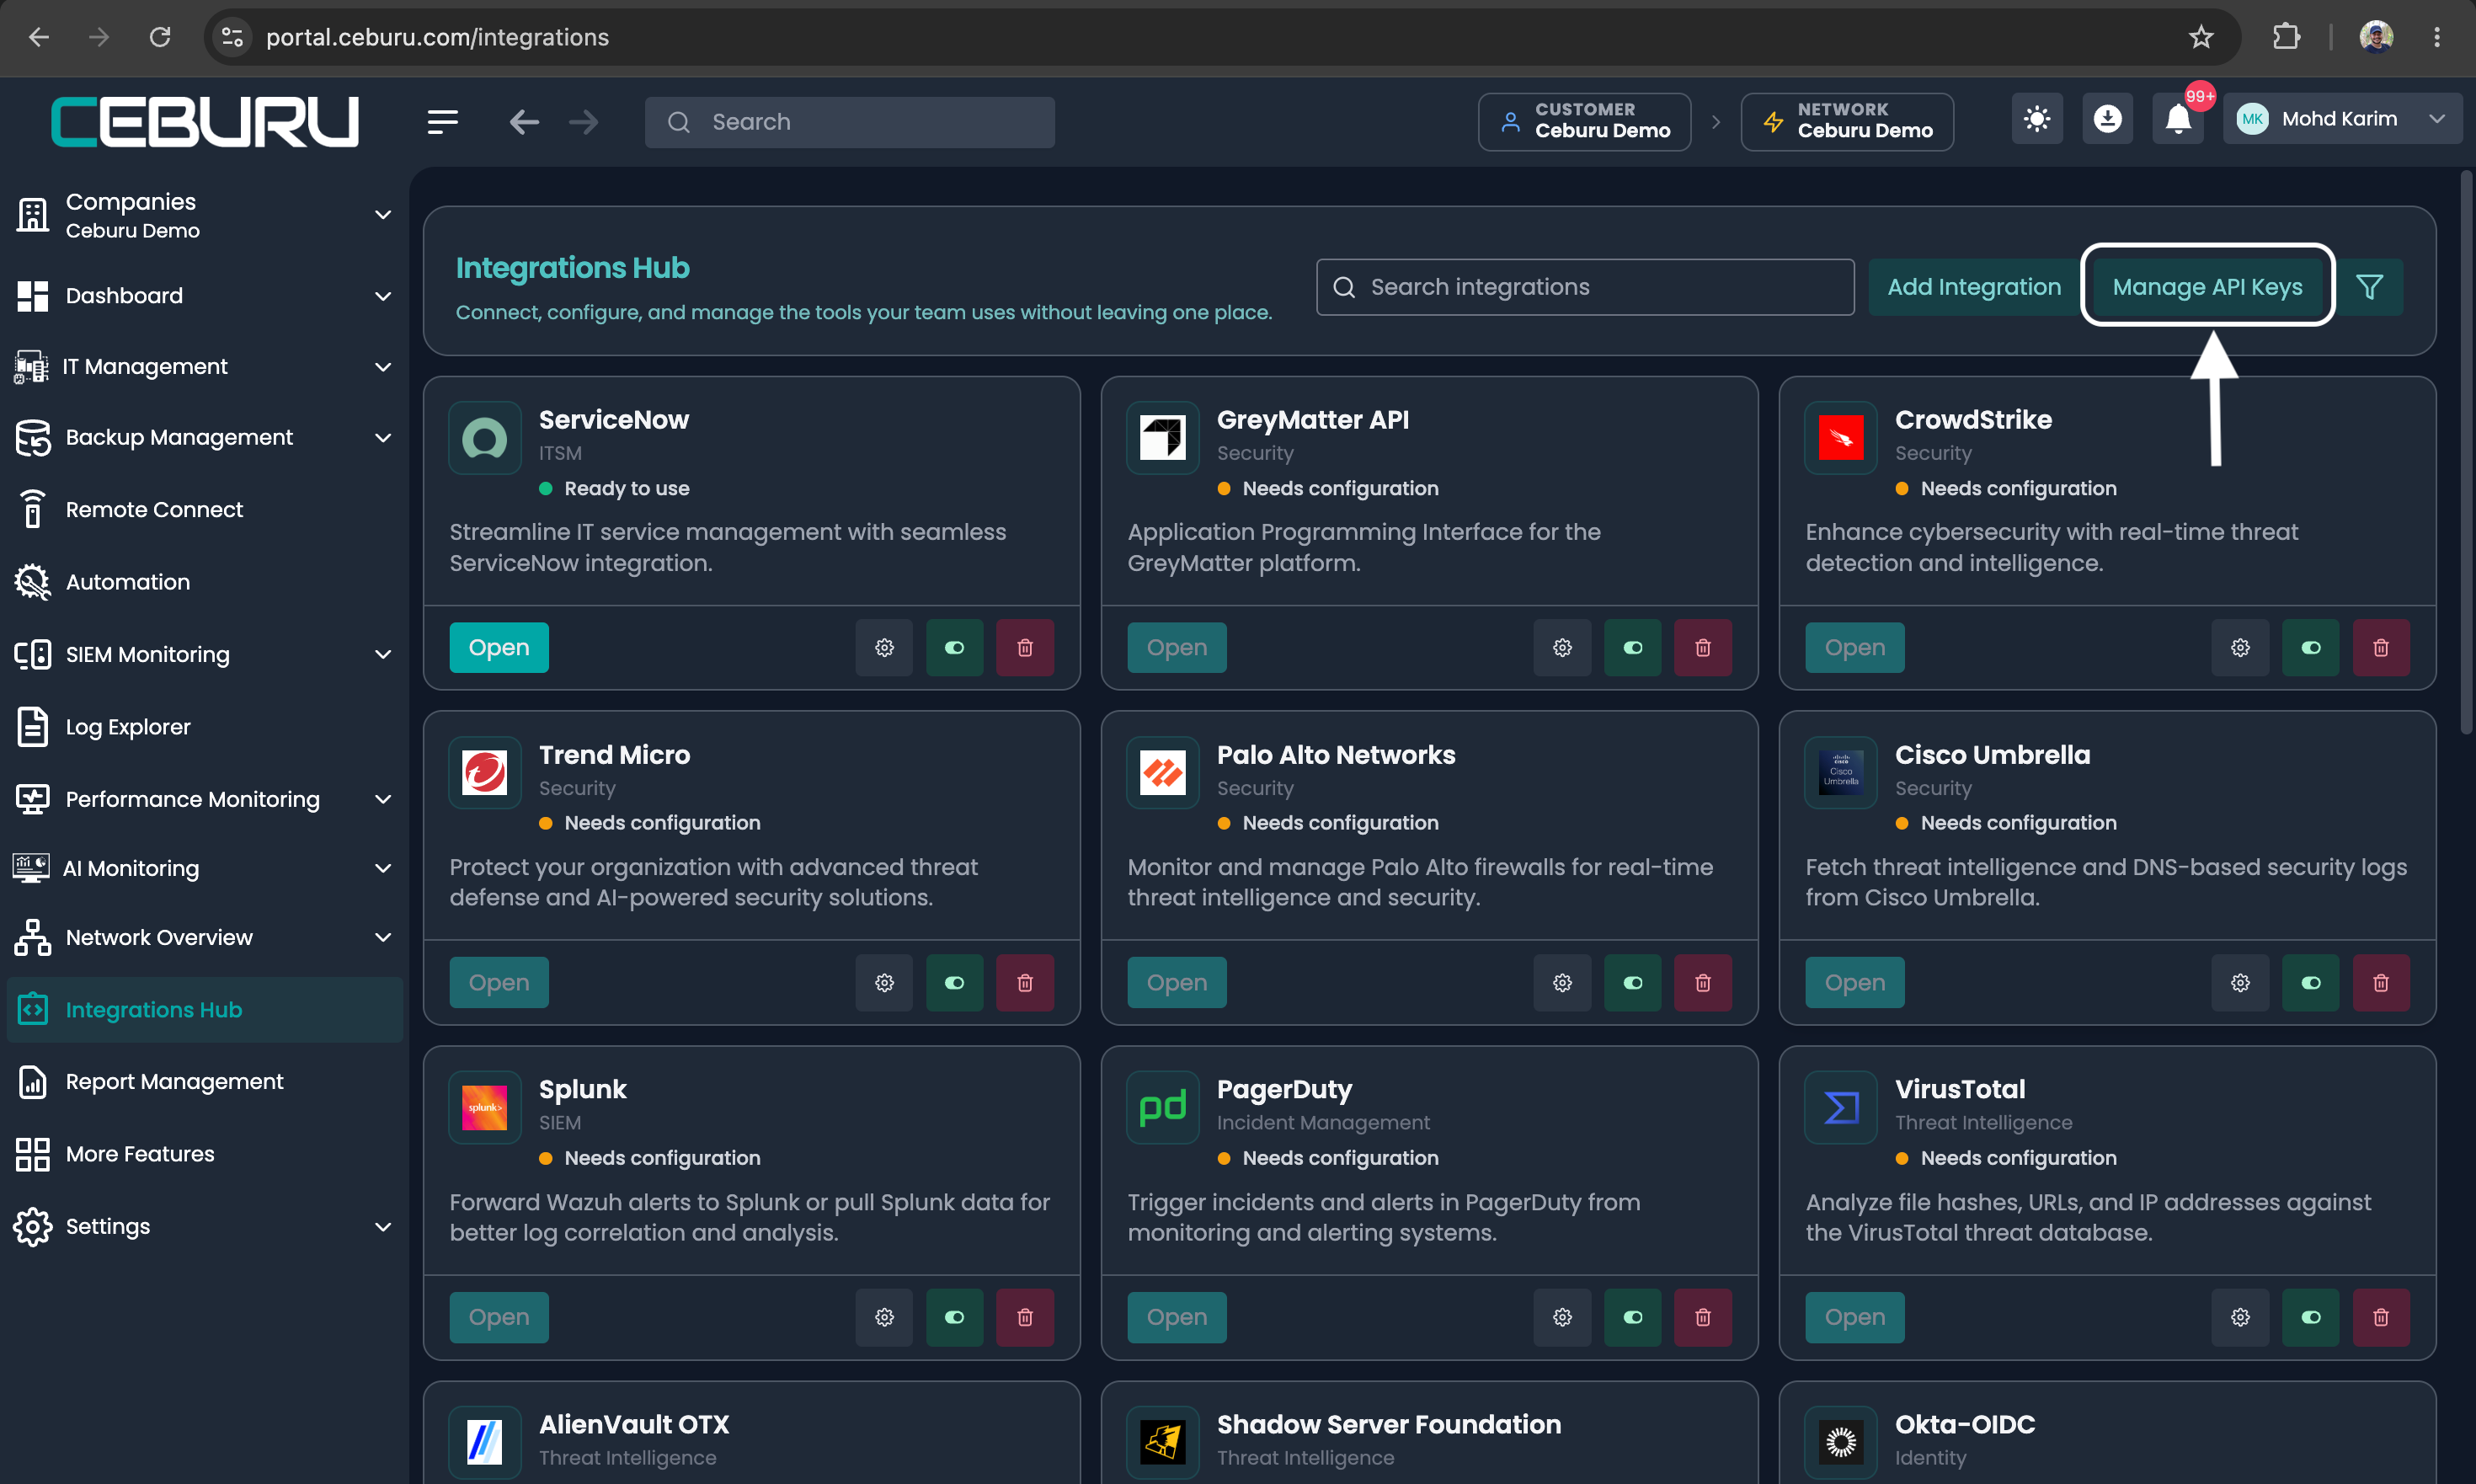The height and width of the screenshot is (1484, 2476).
Task: Delete the ServiceNow integration
Action: point(1025,648)
